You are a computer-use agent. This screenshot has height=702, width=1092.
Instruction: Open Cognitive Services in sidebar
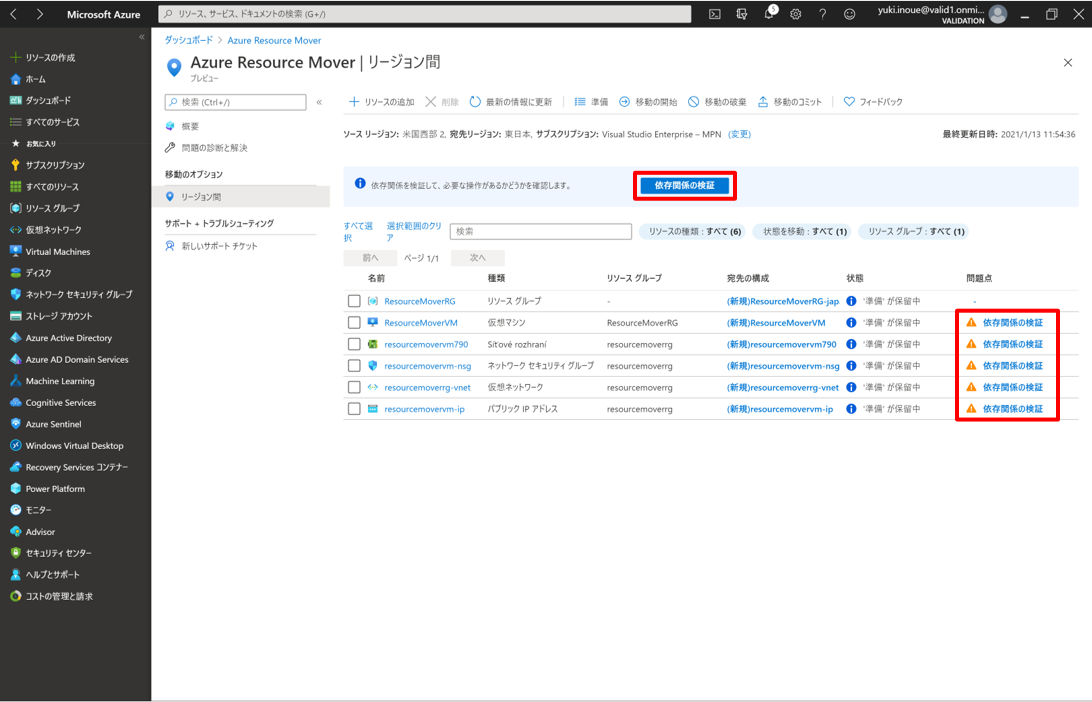pyautogui.click(x=53, y=403)
